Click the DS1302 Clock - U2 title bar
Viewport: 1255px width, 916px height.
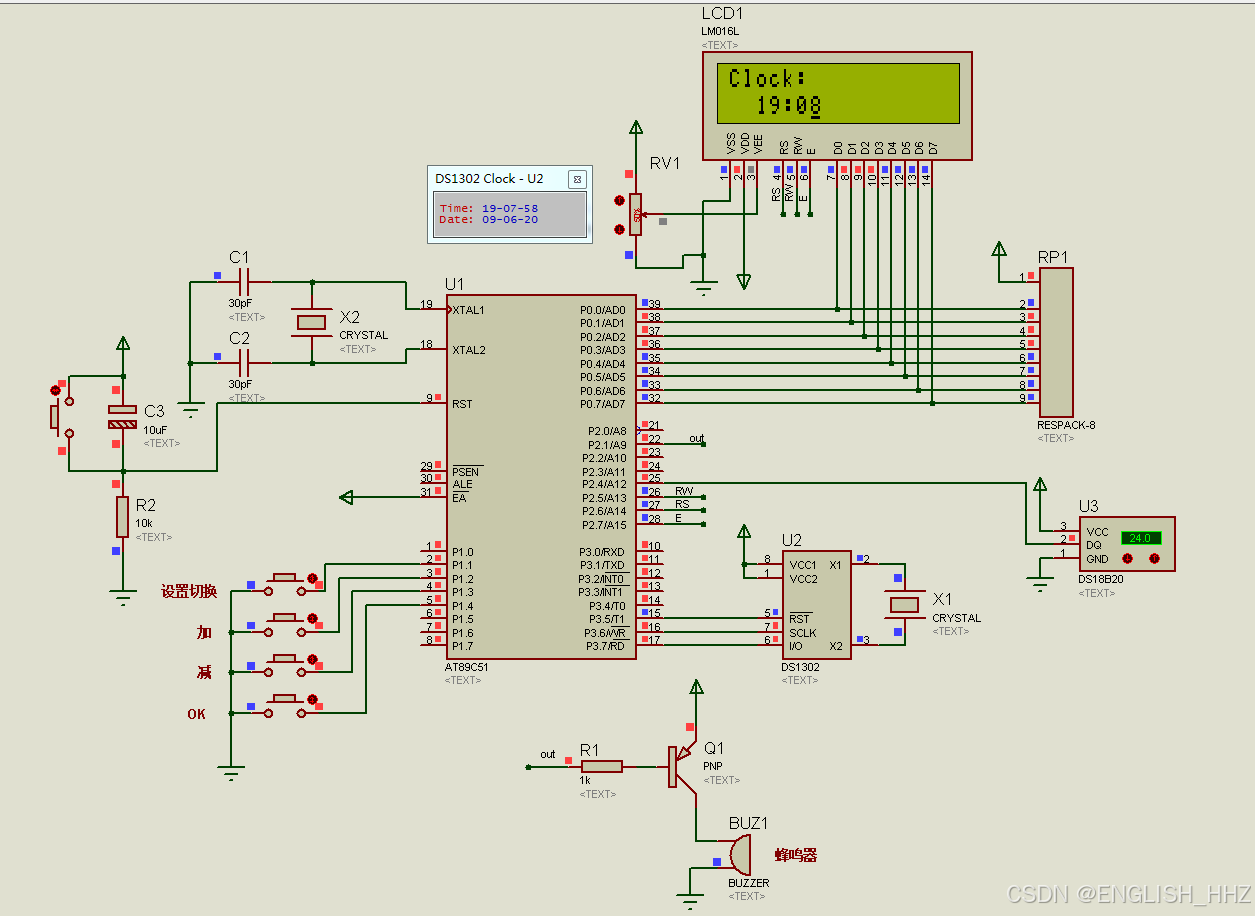[510, 179]
